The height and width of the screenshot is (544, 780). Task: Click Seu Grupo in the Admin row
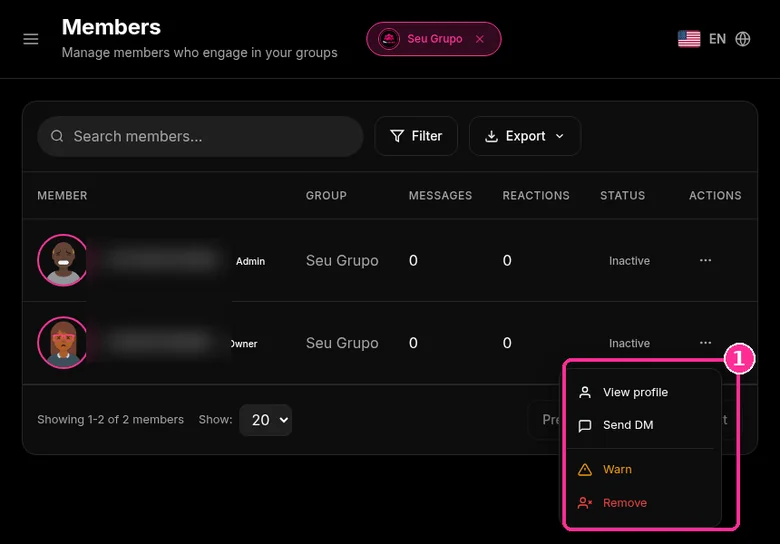pyautogui.click(x=342, y=261)
